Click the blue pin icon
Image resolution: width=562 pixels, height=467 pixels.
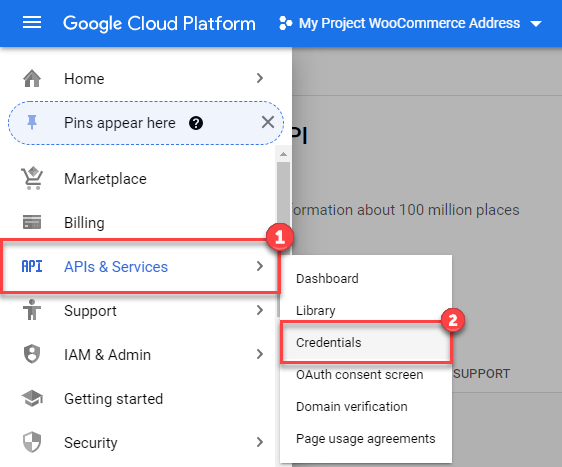point(32,123)
